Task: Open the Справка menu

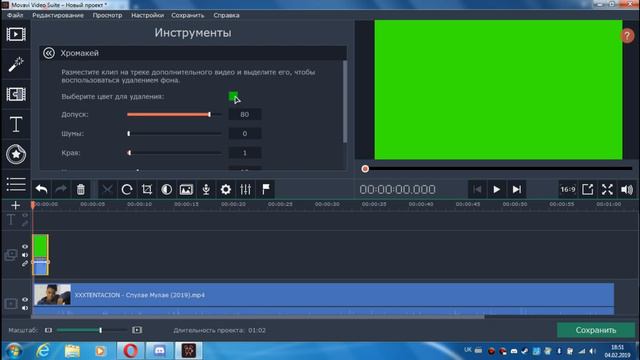Action: coord(227,15)
